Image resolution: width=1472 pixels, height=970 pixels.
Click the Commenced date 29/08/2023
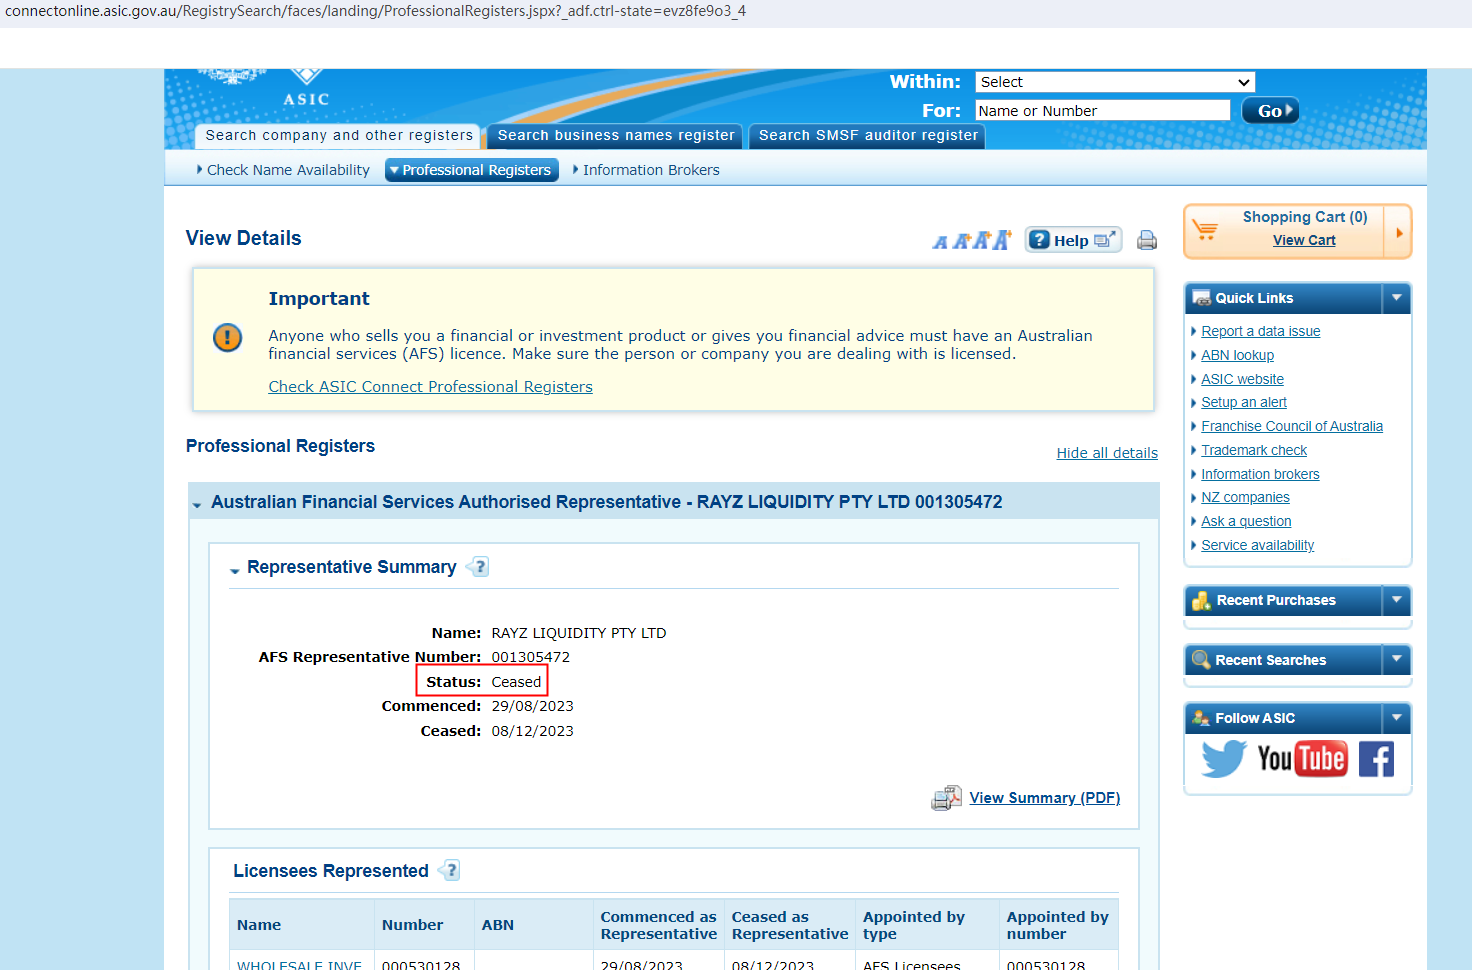[533, 706]
